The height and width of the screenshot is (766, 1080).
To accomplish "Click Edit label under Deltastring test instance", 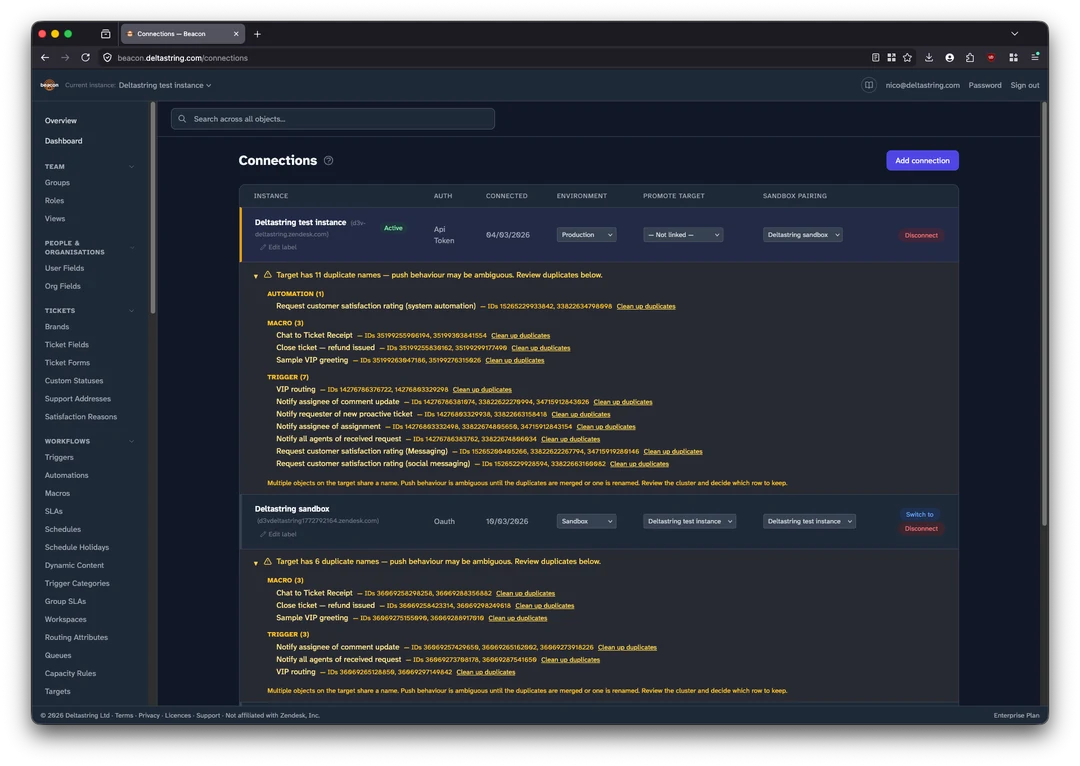I will (278, 247).
